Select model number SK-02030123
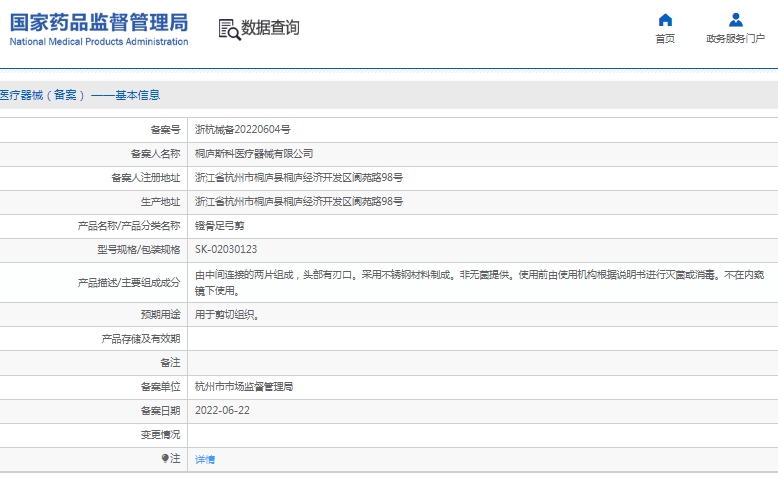The height and width of the screenshot is (480, 778). click(x=226, y=249)
